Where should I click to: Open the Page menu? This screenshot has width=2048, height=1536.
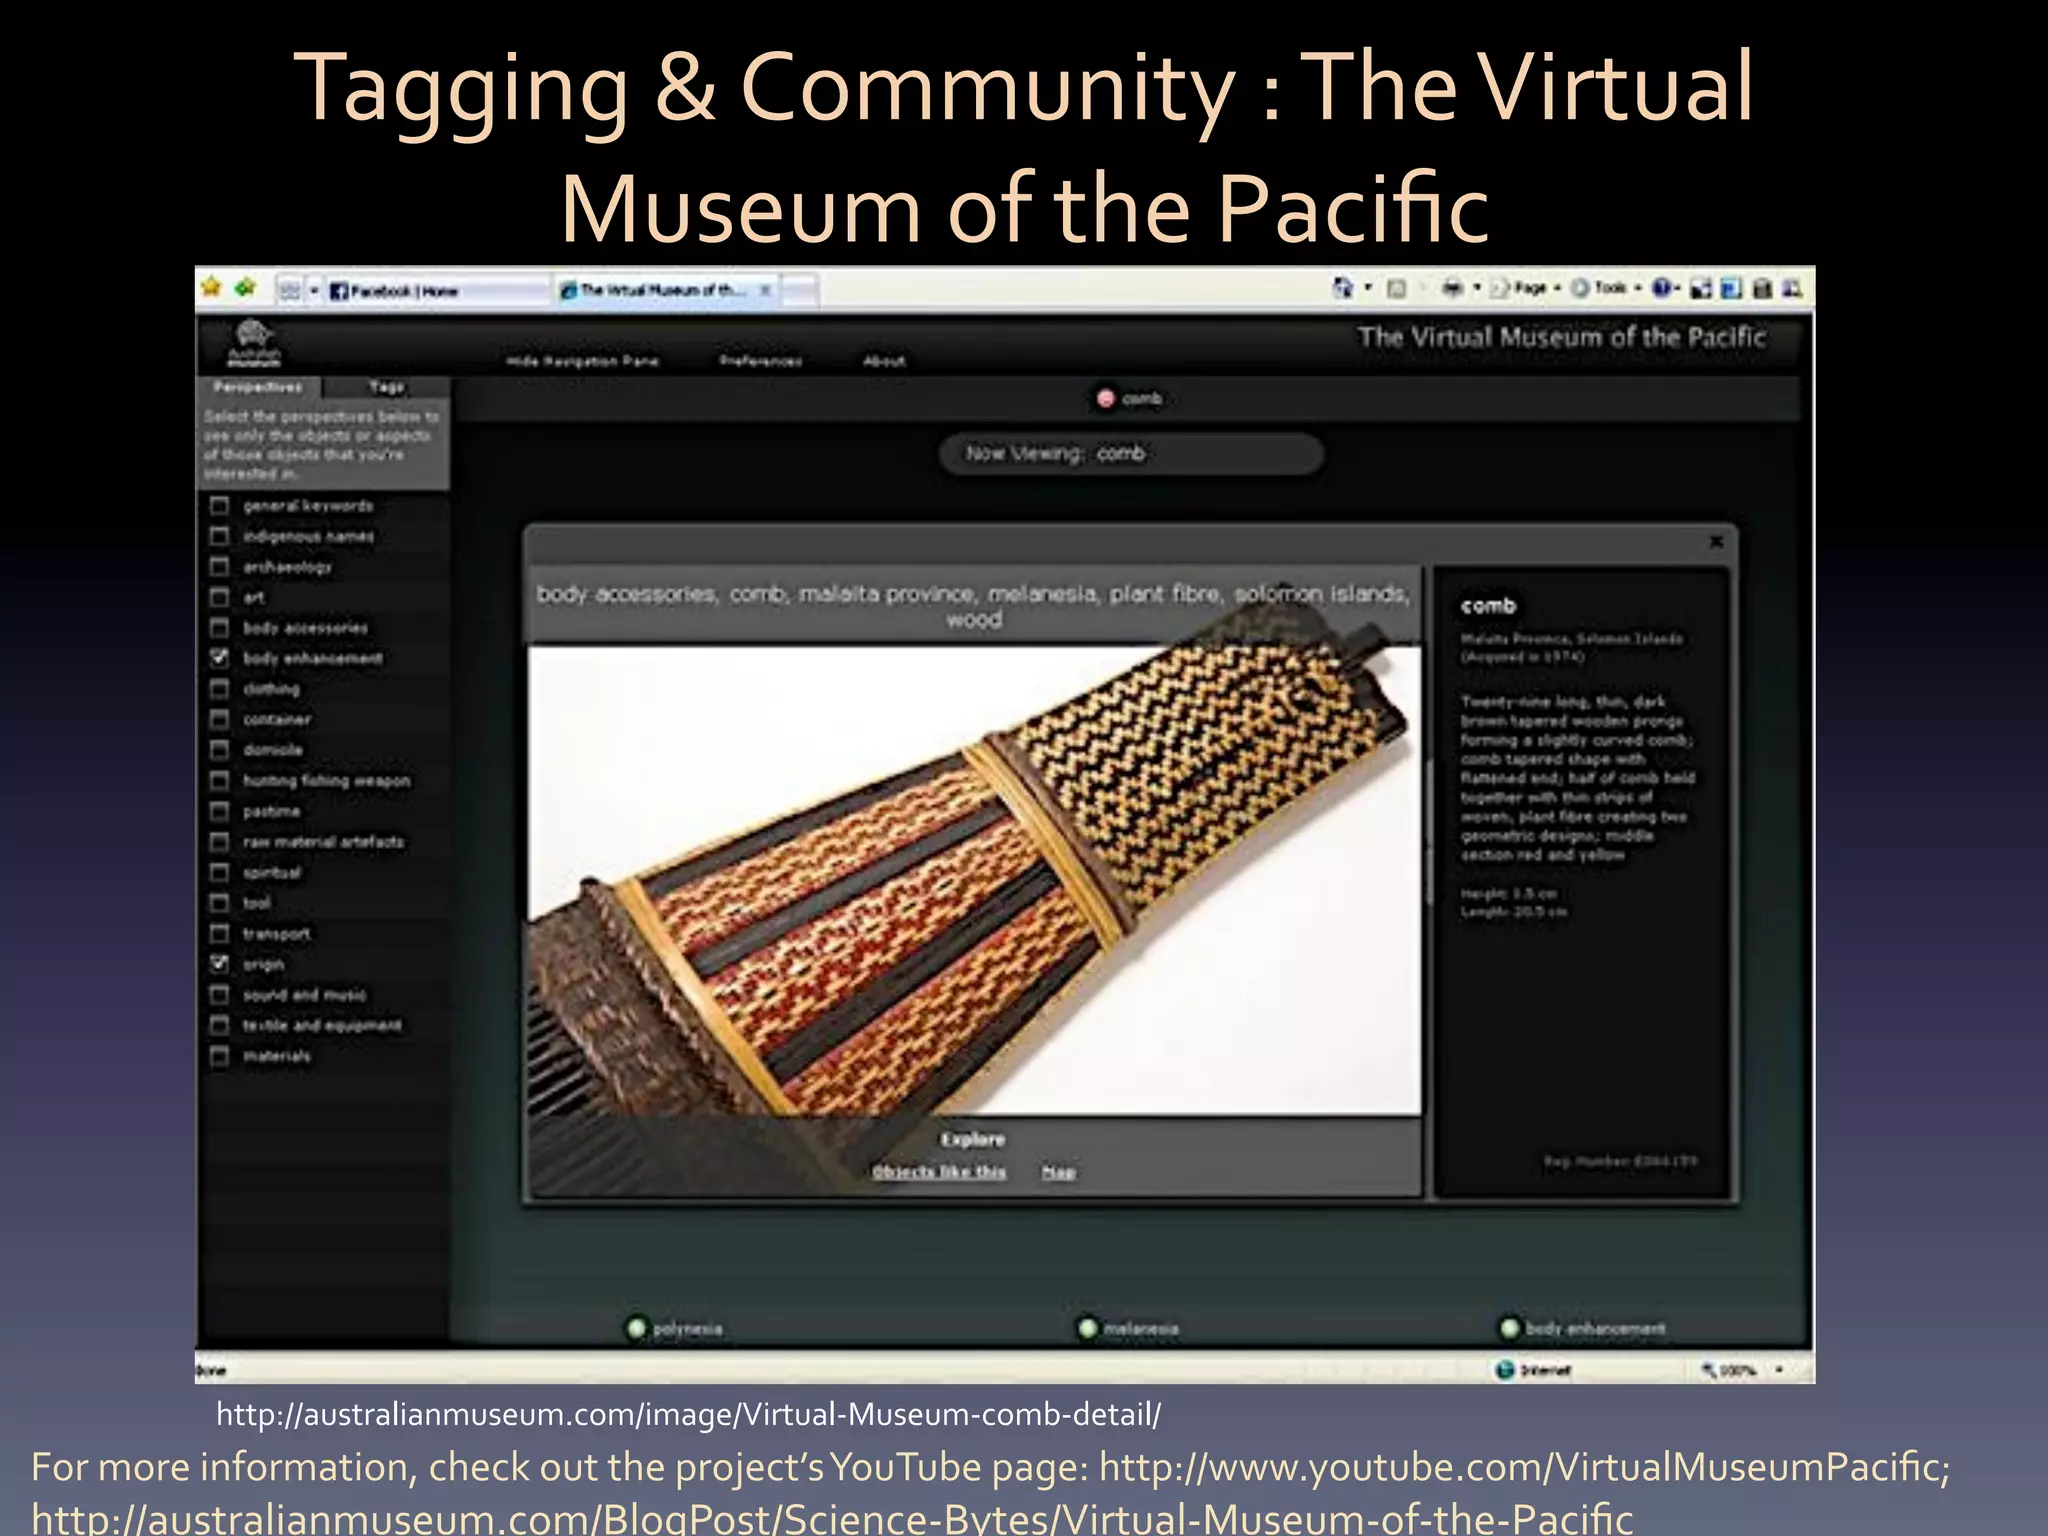pos(1525,288)
